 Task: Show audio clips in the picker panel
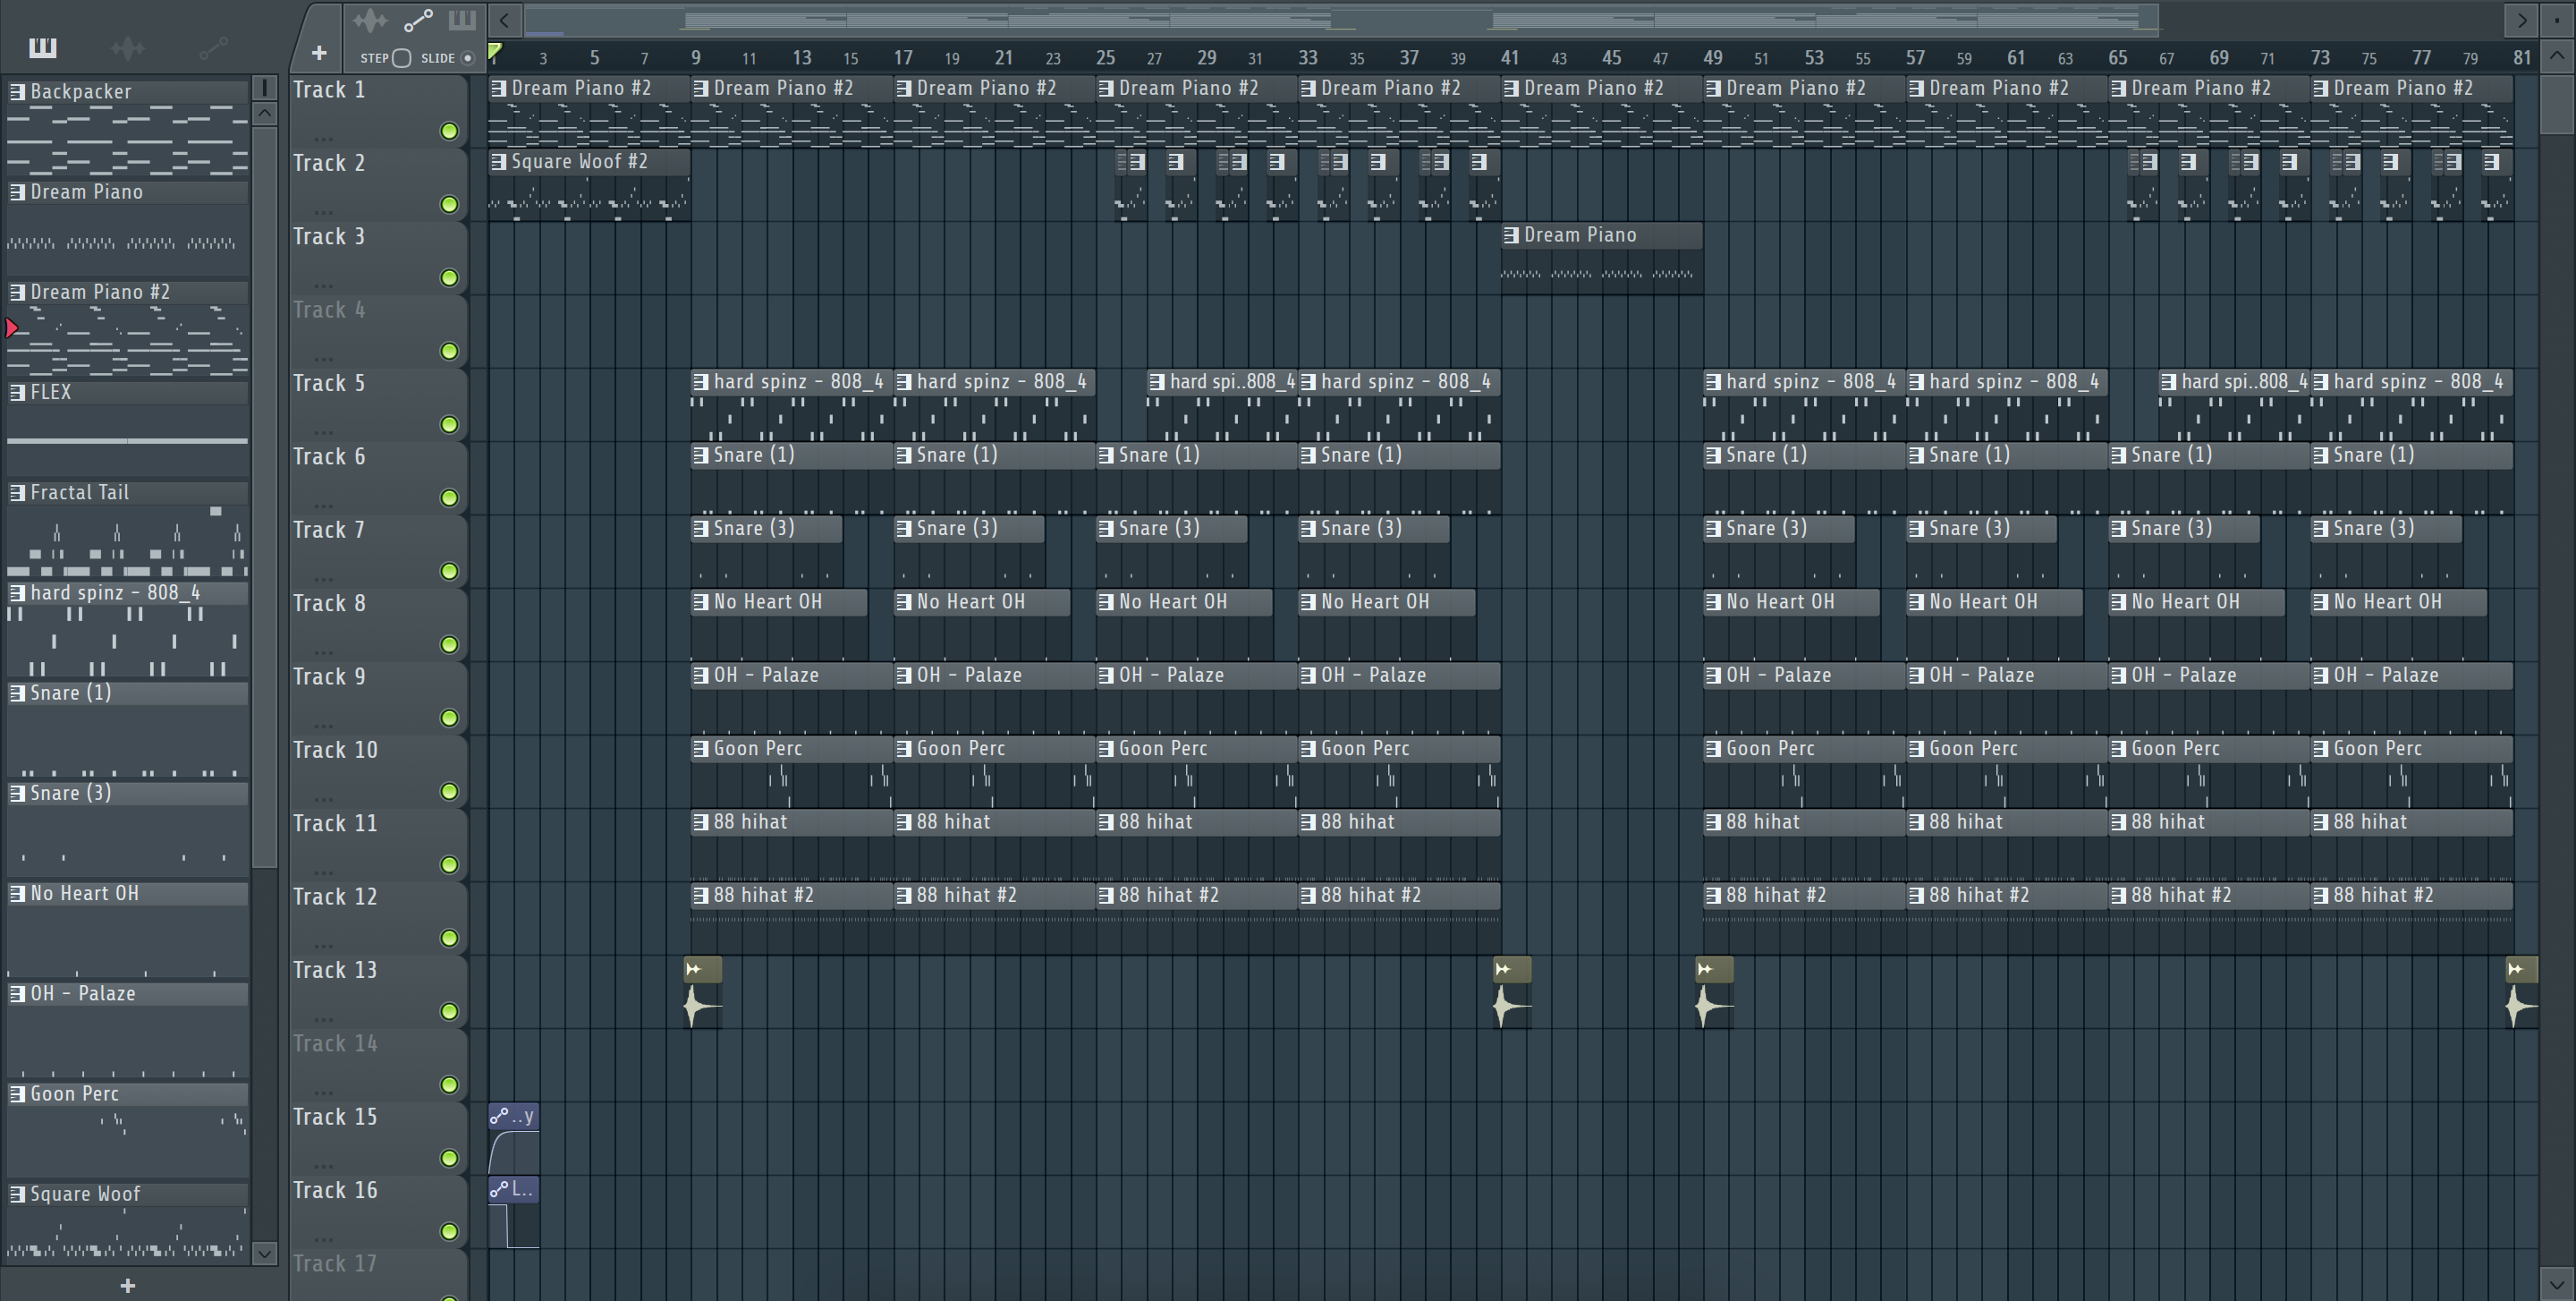(x=128, y=47)
